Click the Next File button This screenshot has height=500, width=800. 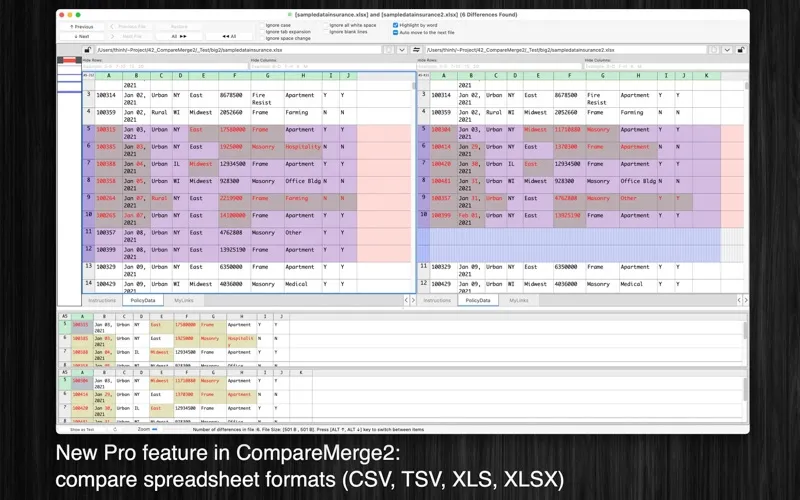130,36
